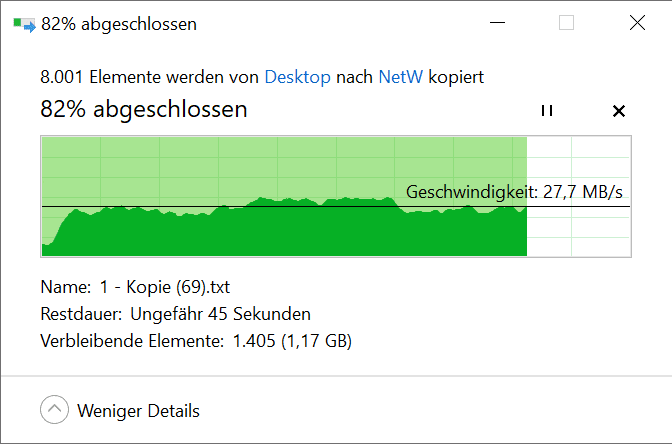672x444 pixels.
Task: Pause the copy operation
Action: point(547,111)
